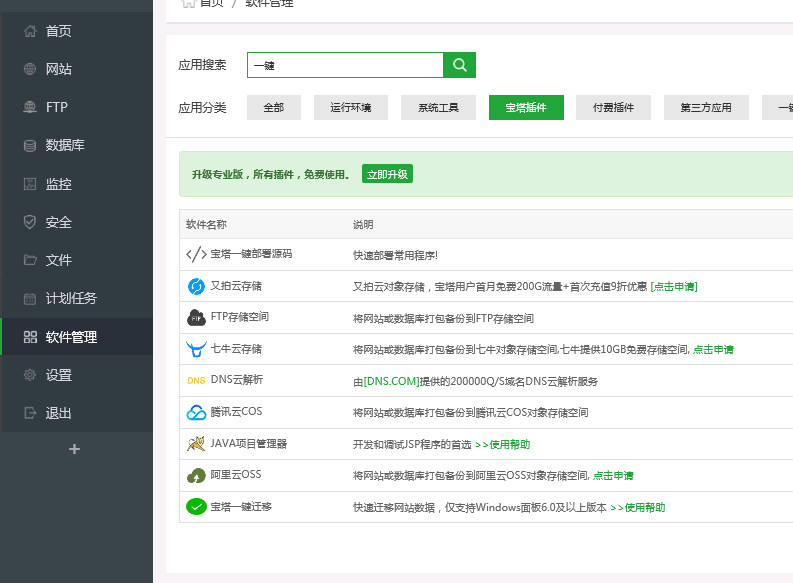Click the [点击申请] link for 又拍云
This screenshot has height=583, width=793.
(x=674, y=287)
